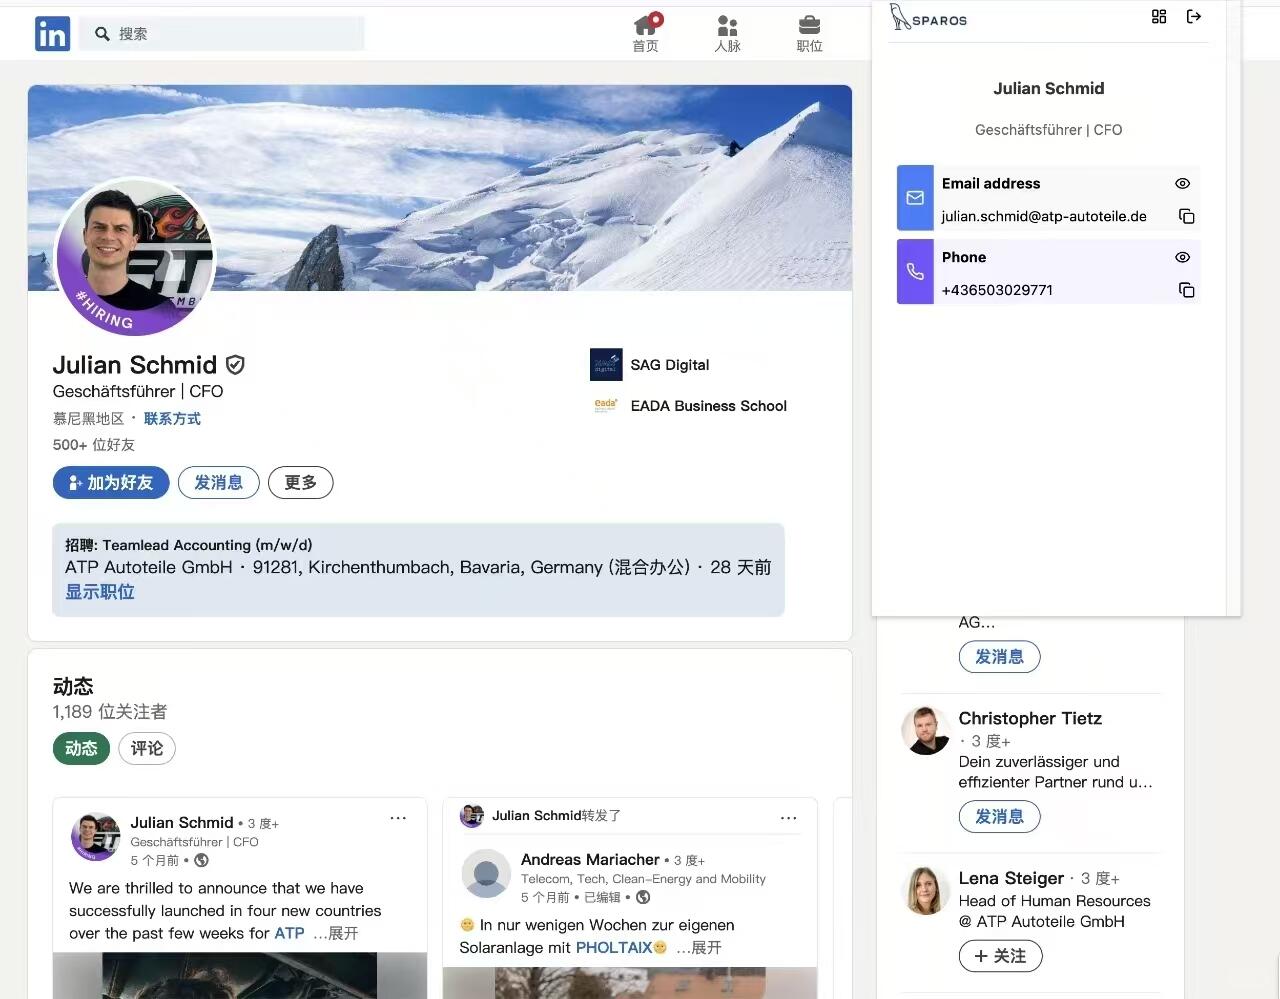
Task: Message Christopher Tietz via 发消息
Action: coord(1000,816)
